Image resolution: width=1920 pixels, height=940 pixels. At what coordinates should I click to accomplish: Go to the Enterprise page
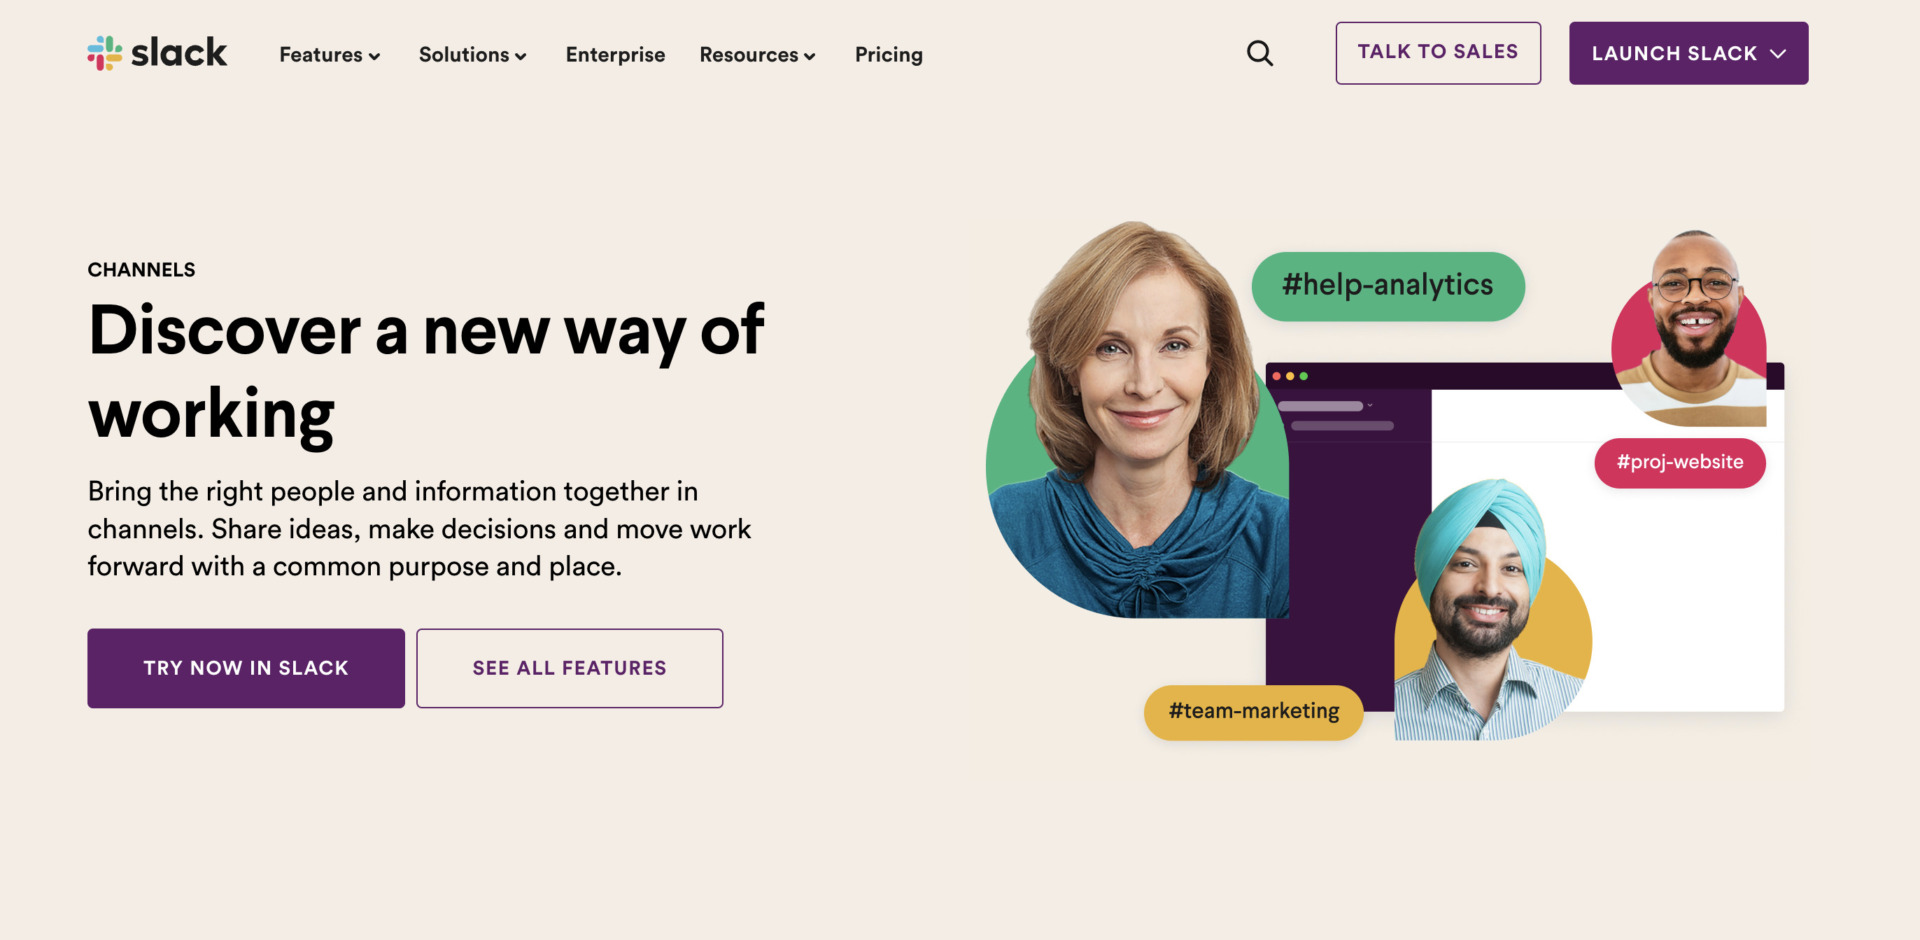(x=615, y=55)
